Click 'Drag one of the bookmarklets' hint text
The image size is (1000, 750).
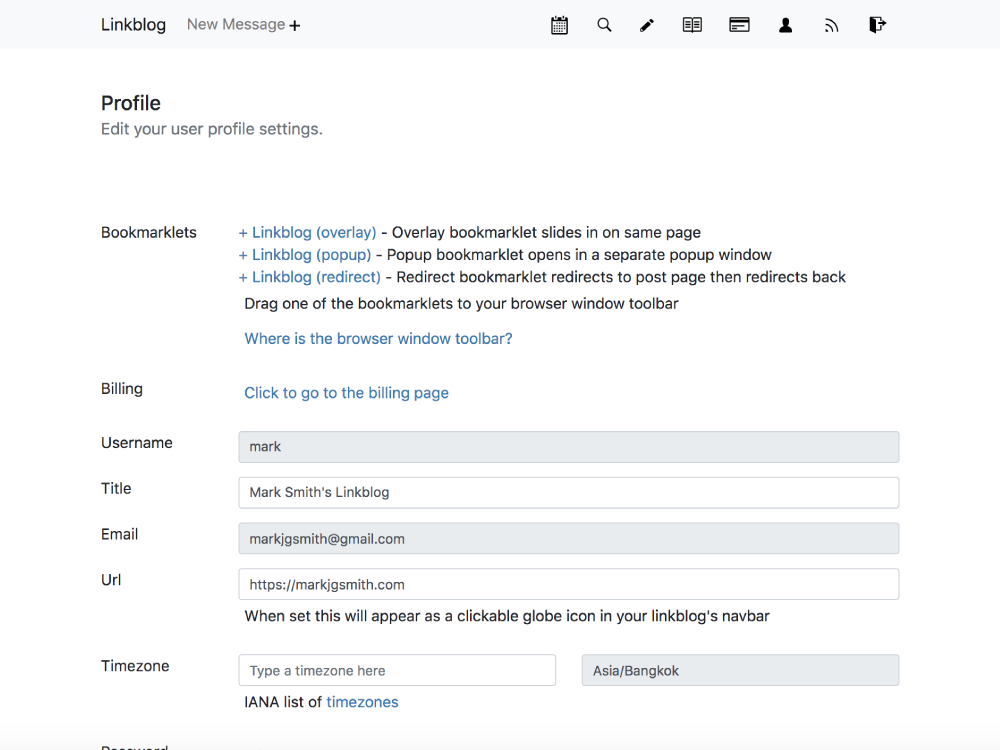pos(461,304)
